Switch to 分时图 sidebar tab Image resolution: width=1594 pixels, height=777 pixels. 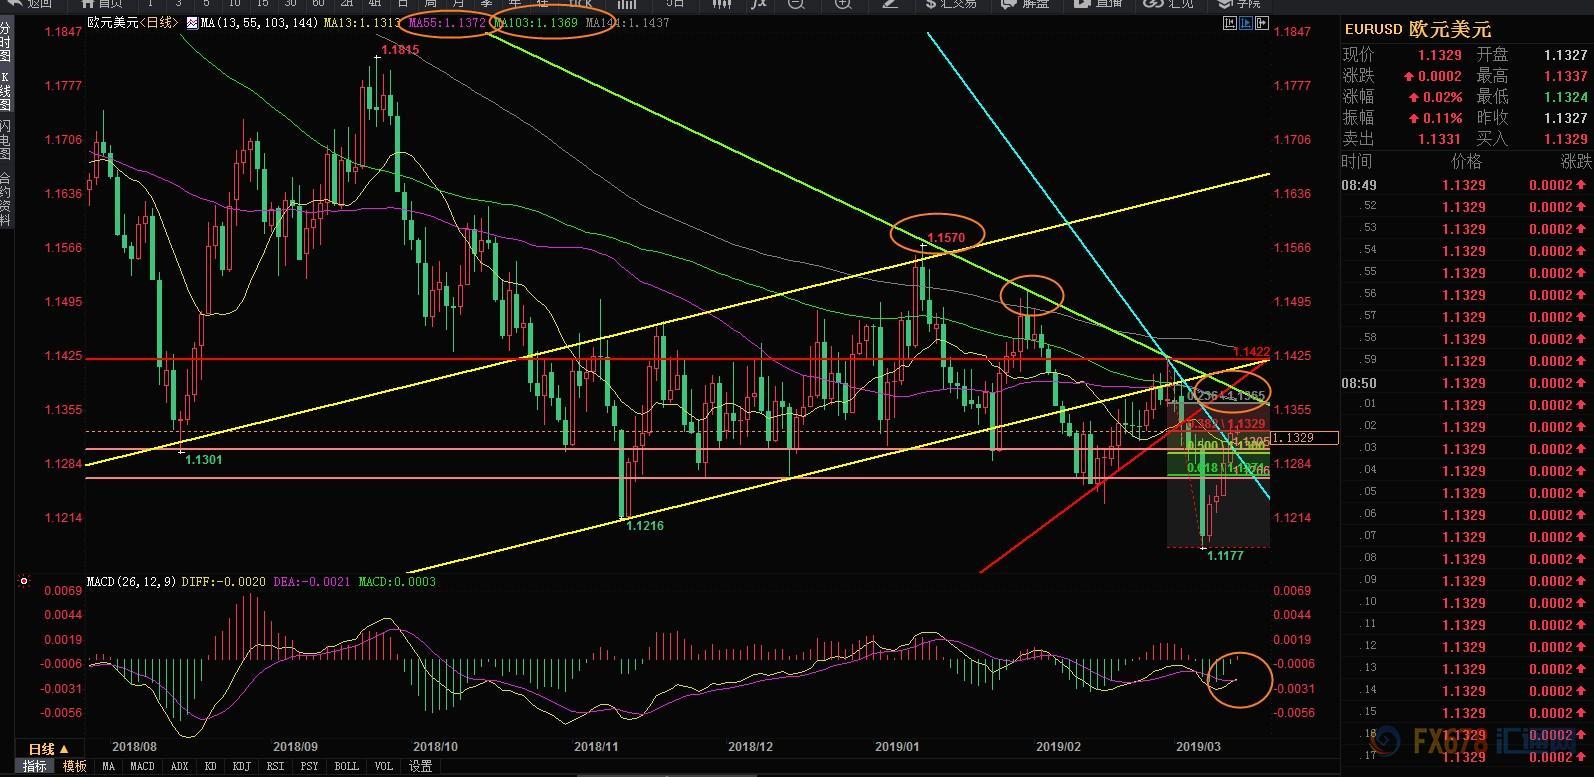click(5, 41)
